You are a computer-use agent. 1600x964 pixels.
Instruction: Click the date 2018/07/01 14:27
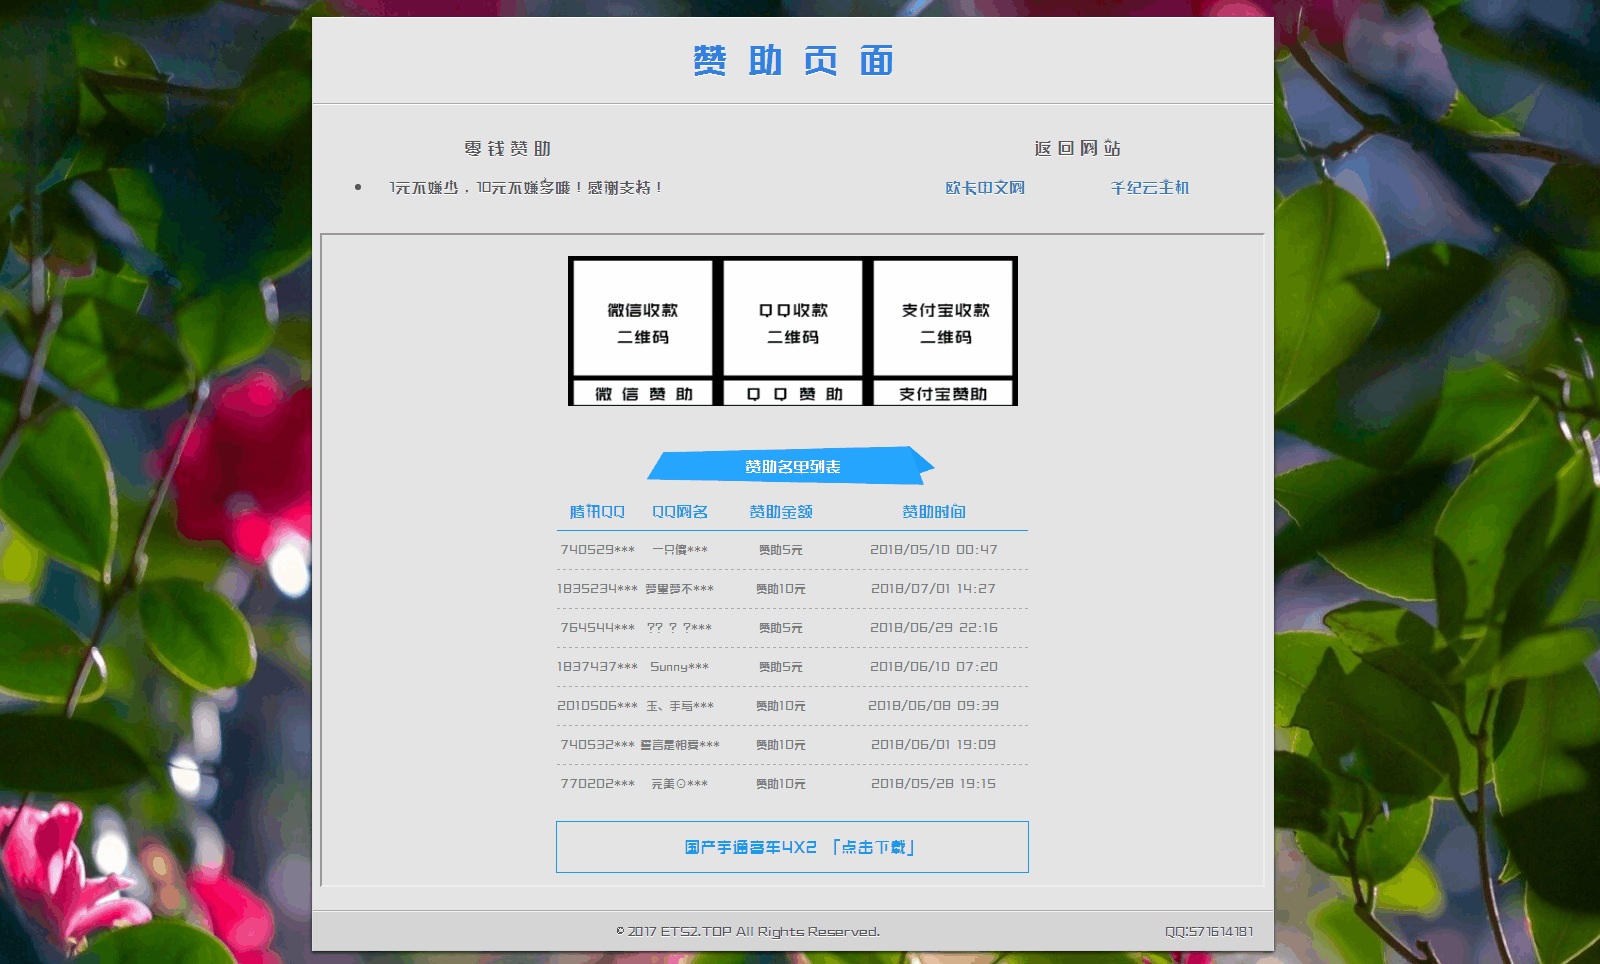934,588
